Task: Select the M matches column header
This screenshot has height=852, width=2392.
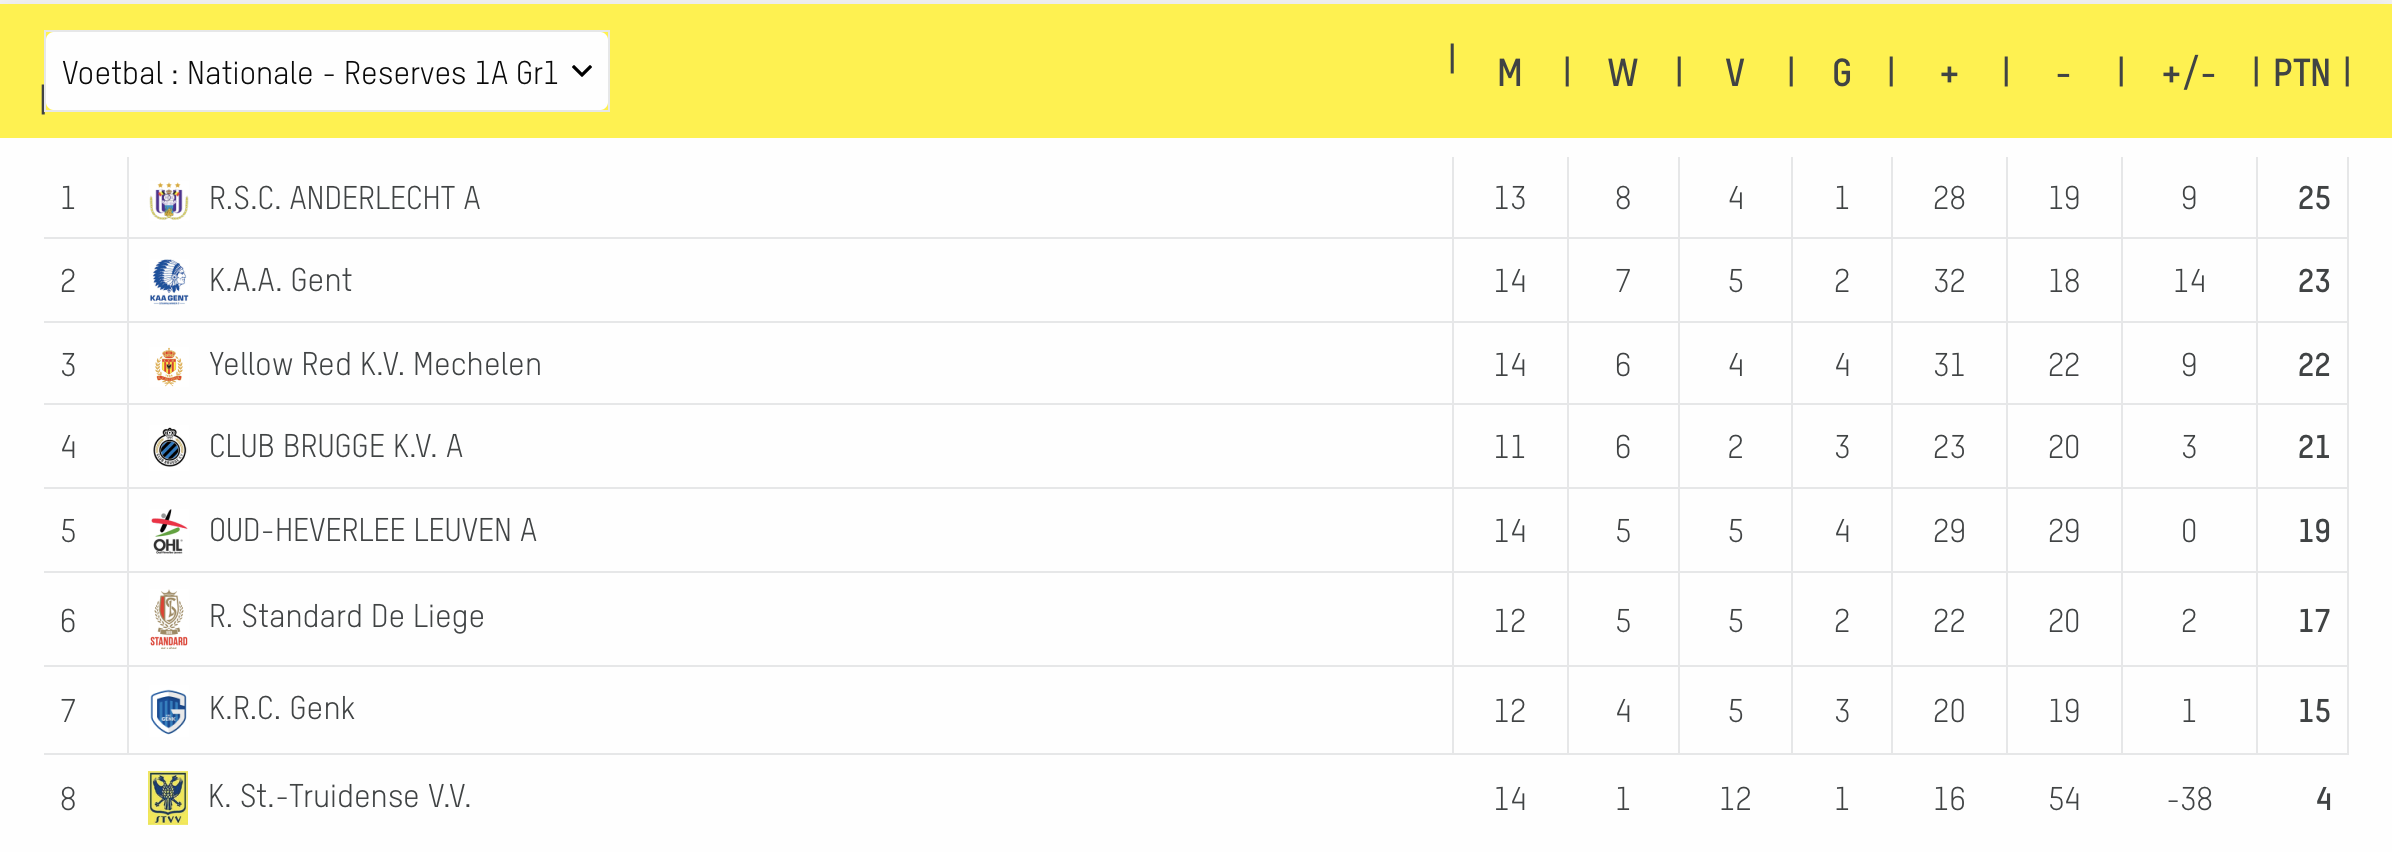Action: (x=1510, y=73)
